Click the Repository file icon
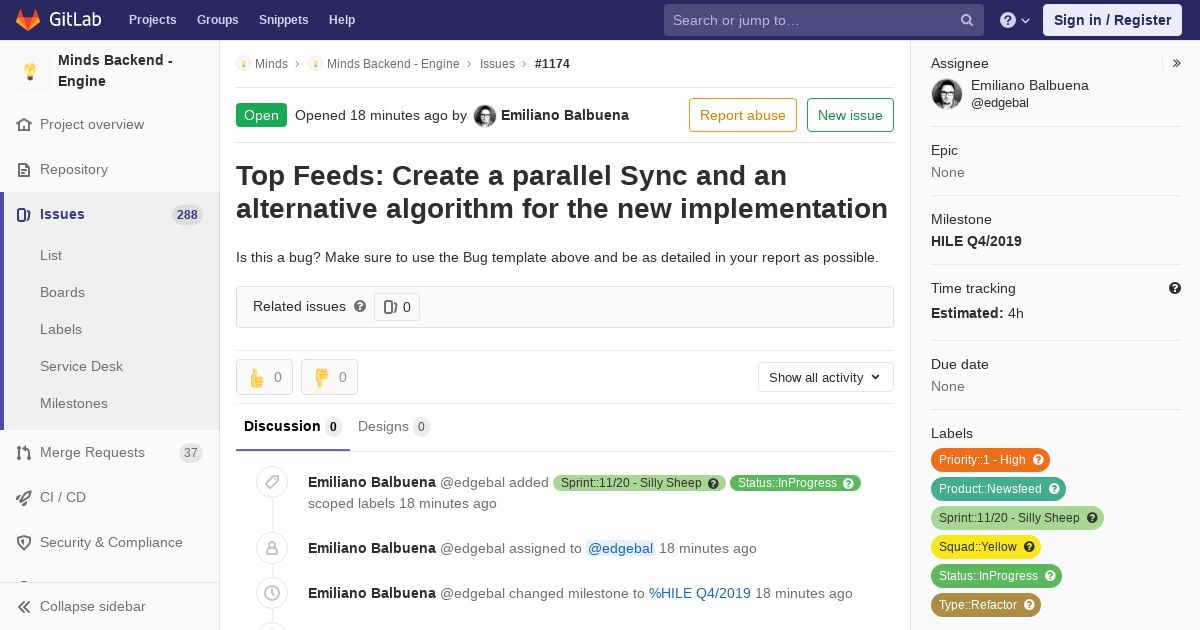The height and width of the screenshot is (630, 1200). tap(24, 170)
